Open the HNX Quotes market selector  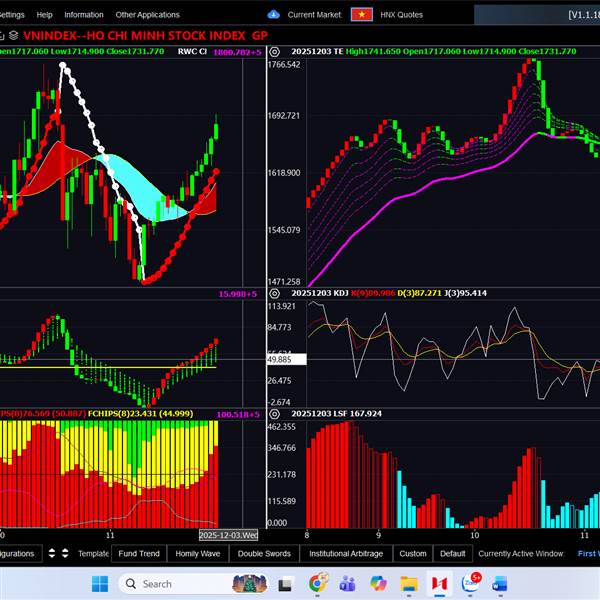(x=403, y=15)
